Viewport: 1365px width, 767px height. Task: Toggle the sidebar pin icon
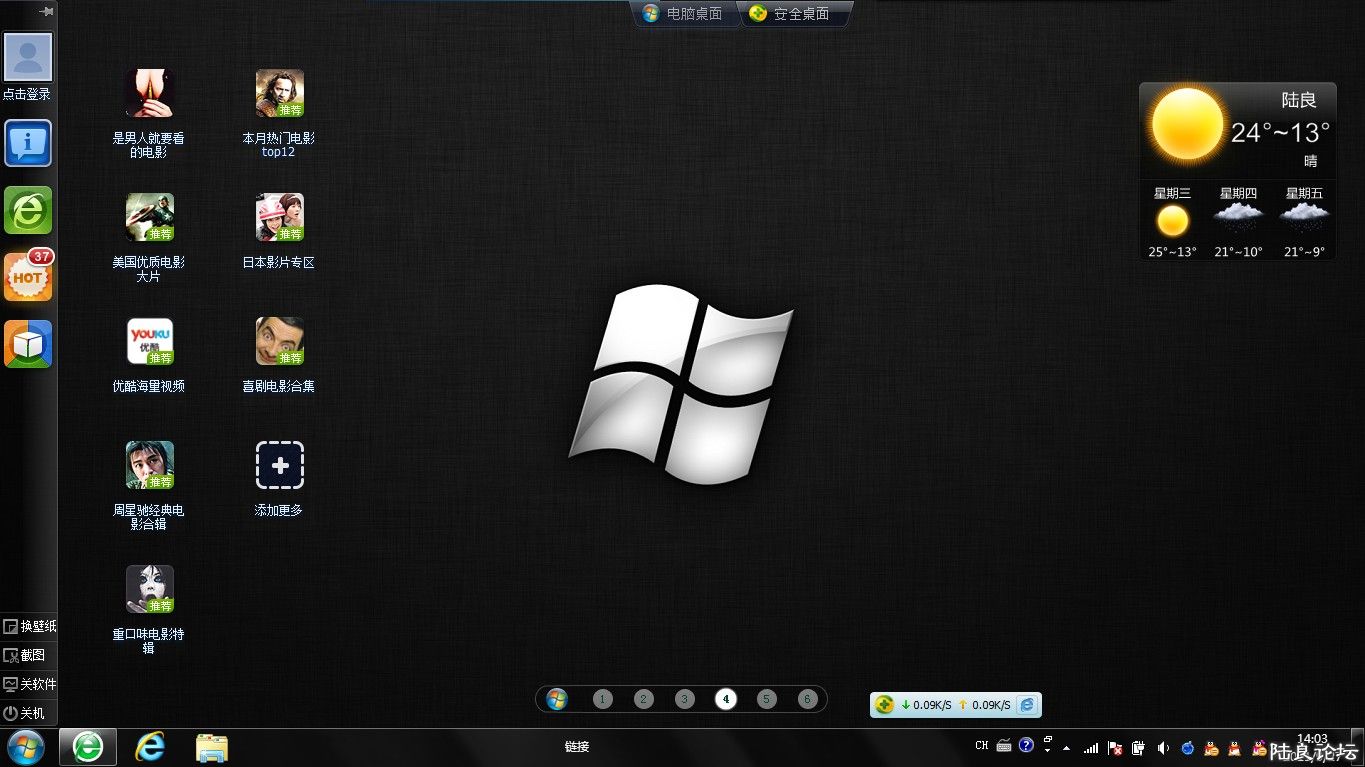(x=46, y=11)
